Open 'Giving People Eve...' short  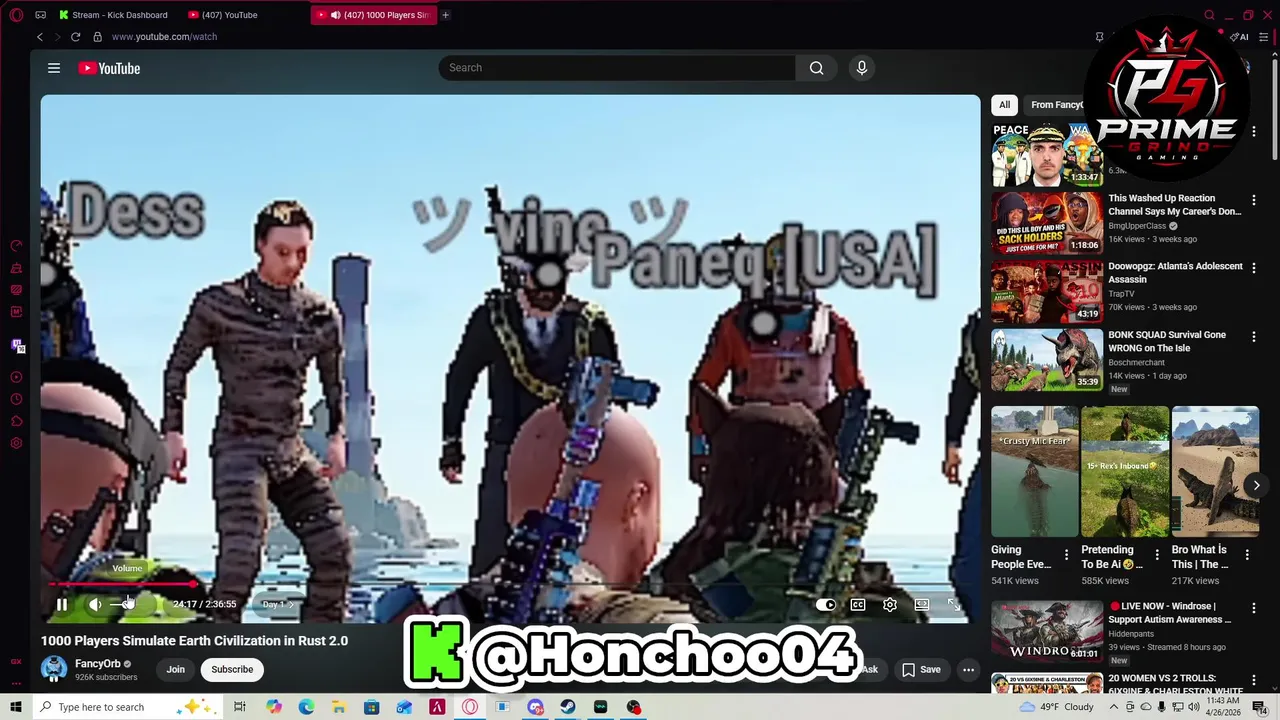[1035, 471]
